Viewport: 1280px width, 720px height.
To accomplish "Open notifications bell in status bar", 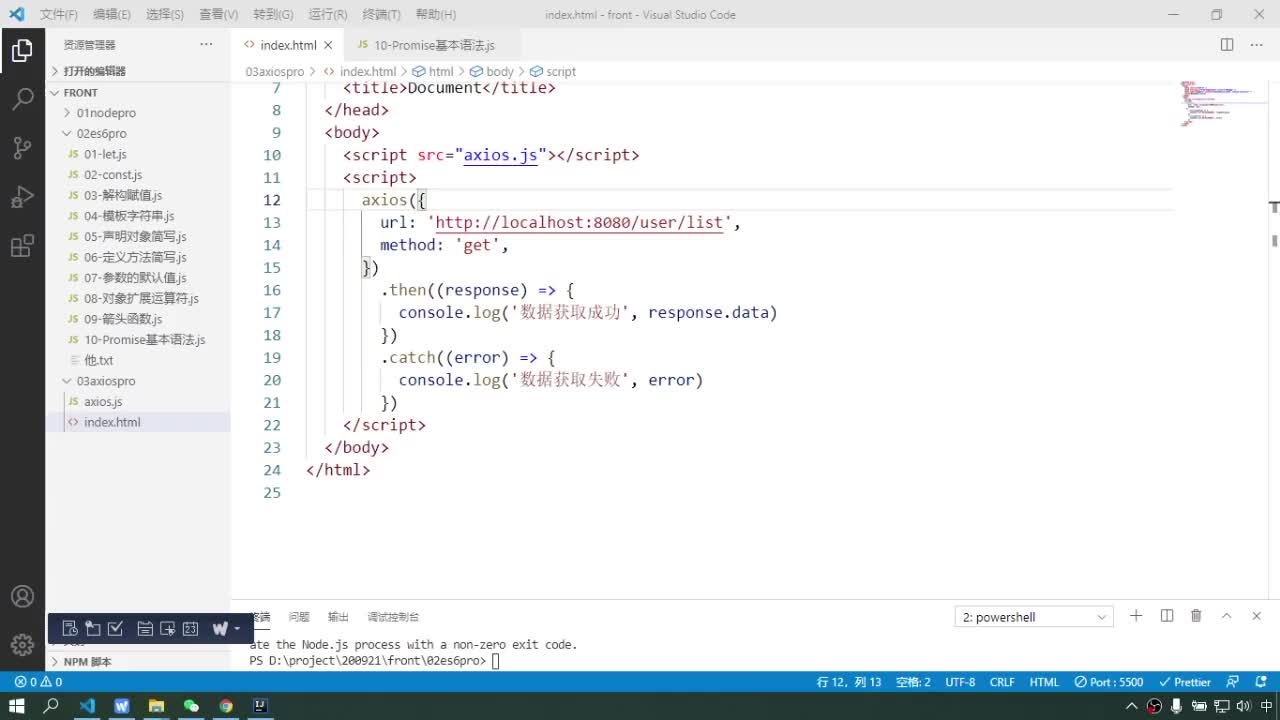I will [1261, 682].
